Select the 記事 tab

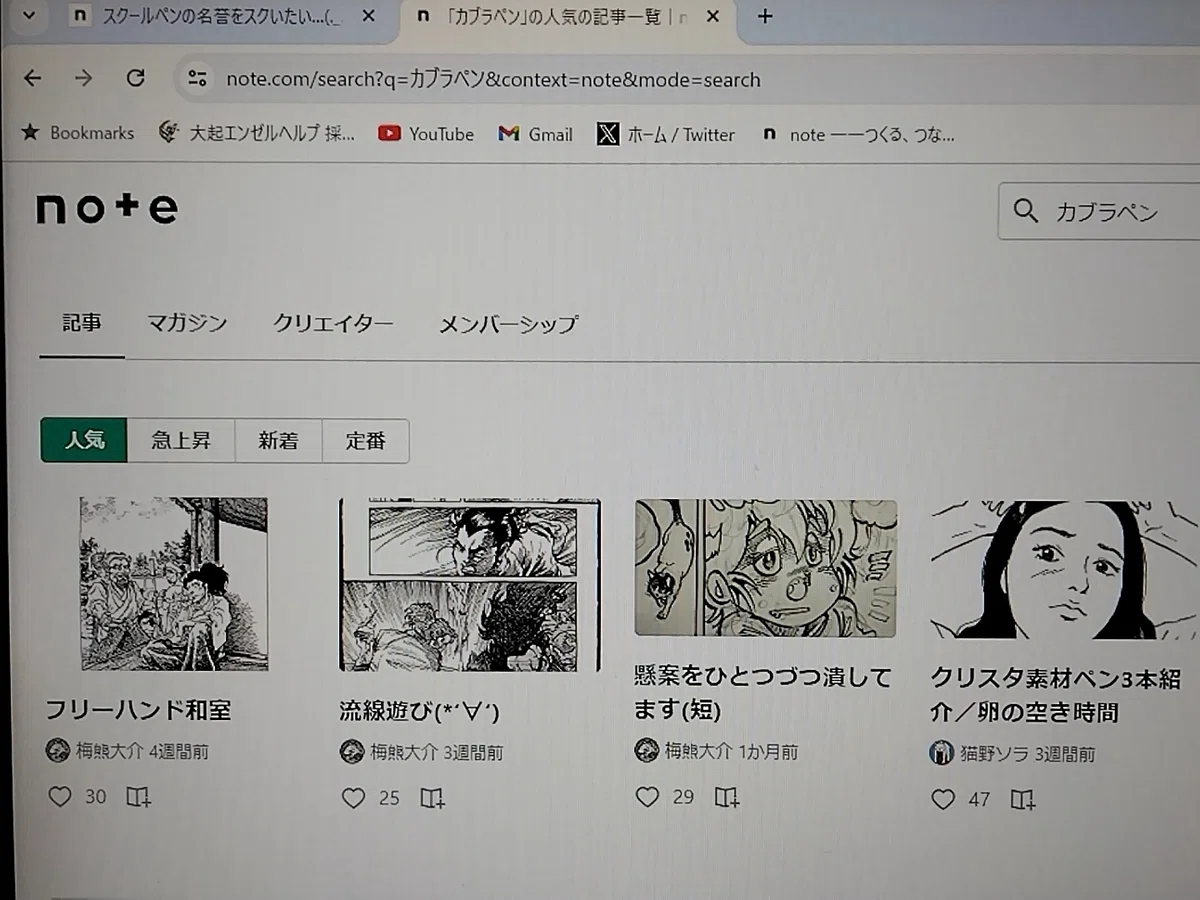[x=81, y=323]
